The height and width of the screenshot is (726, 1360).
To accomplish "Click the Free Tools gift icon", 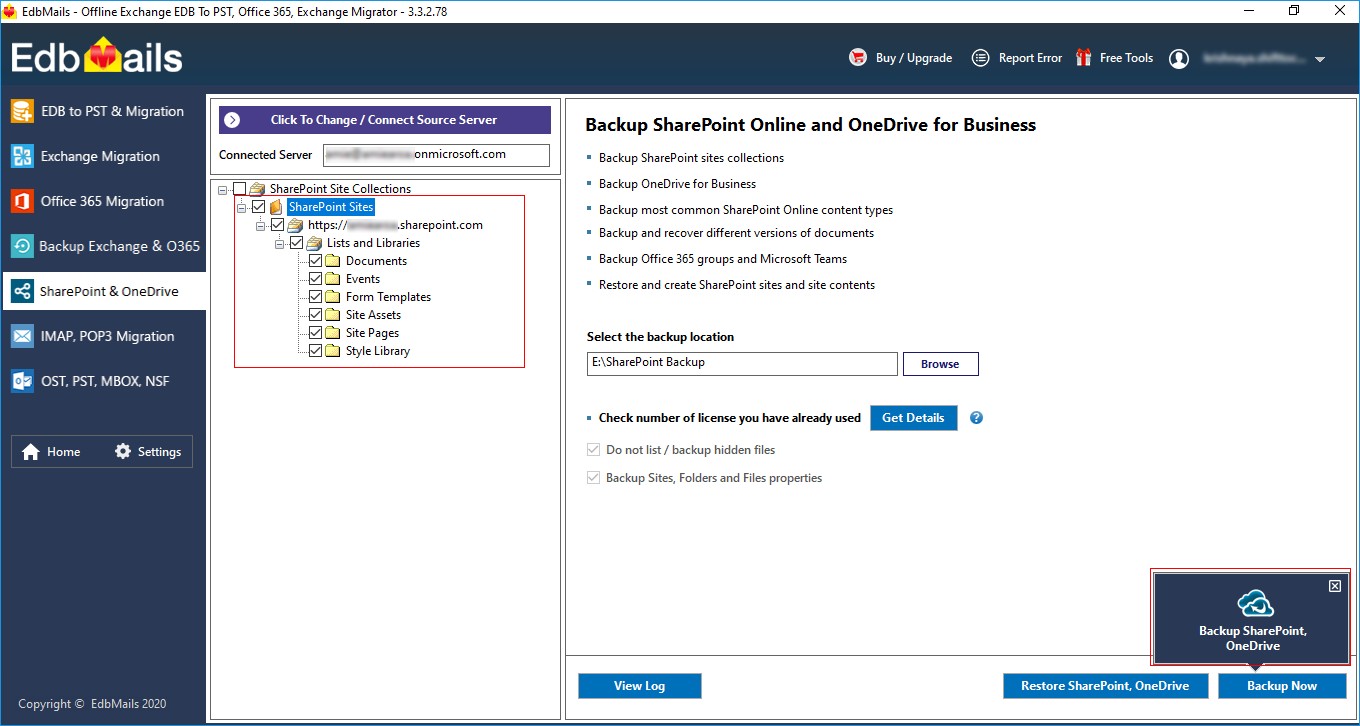I will coord(1084,58).
